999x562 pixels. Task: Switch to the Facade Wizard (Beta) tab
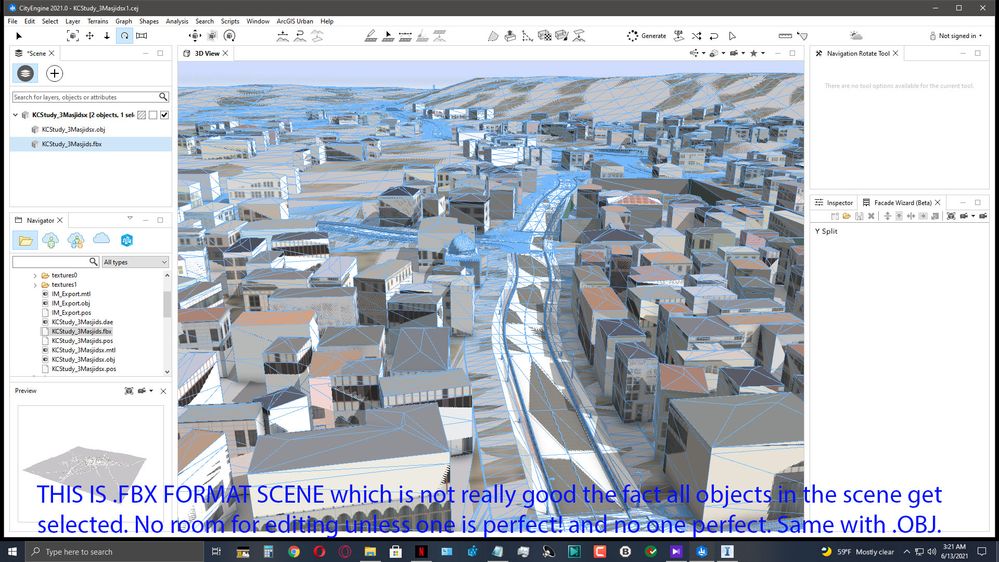pyautogui.click(x=901, y=203)
